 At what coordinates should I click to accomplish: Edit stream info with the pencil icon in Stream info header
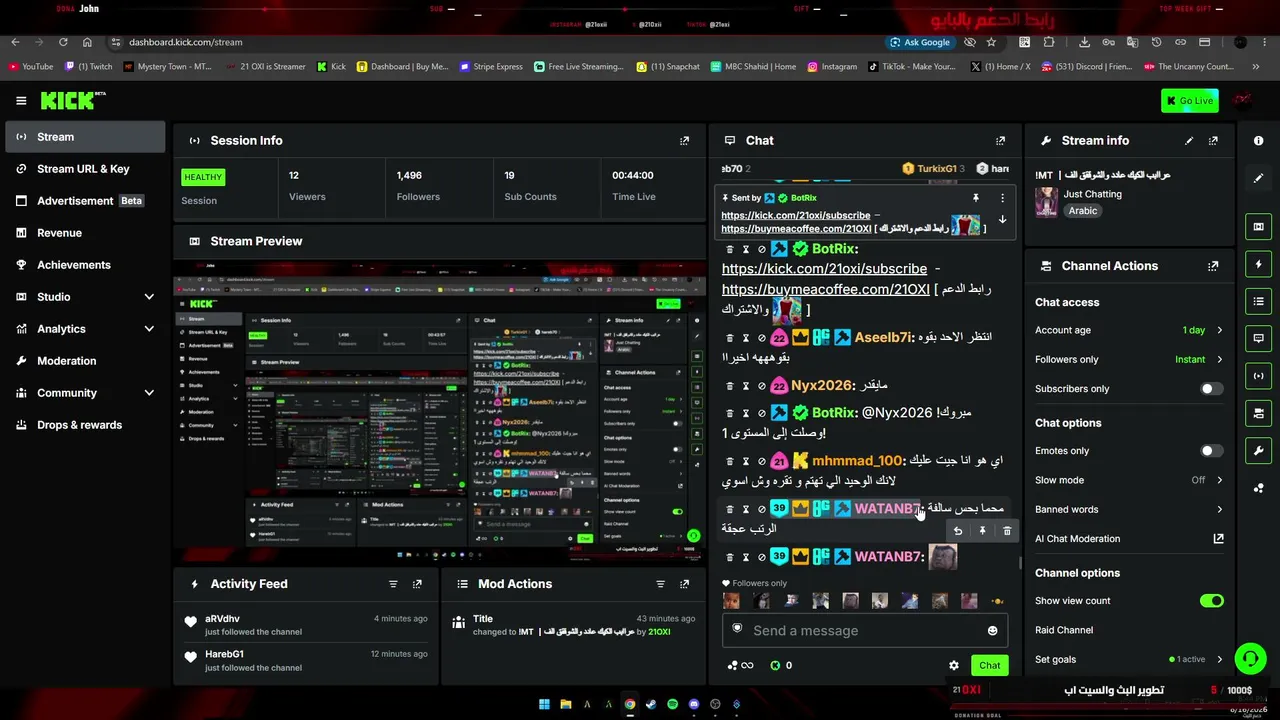click(1189, 141)
